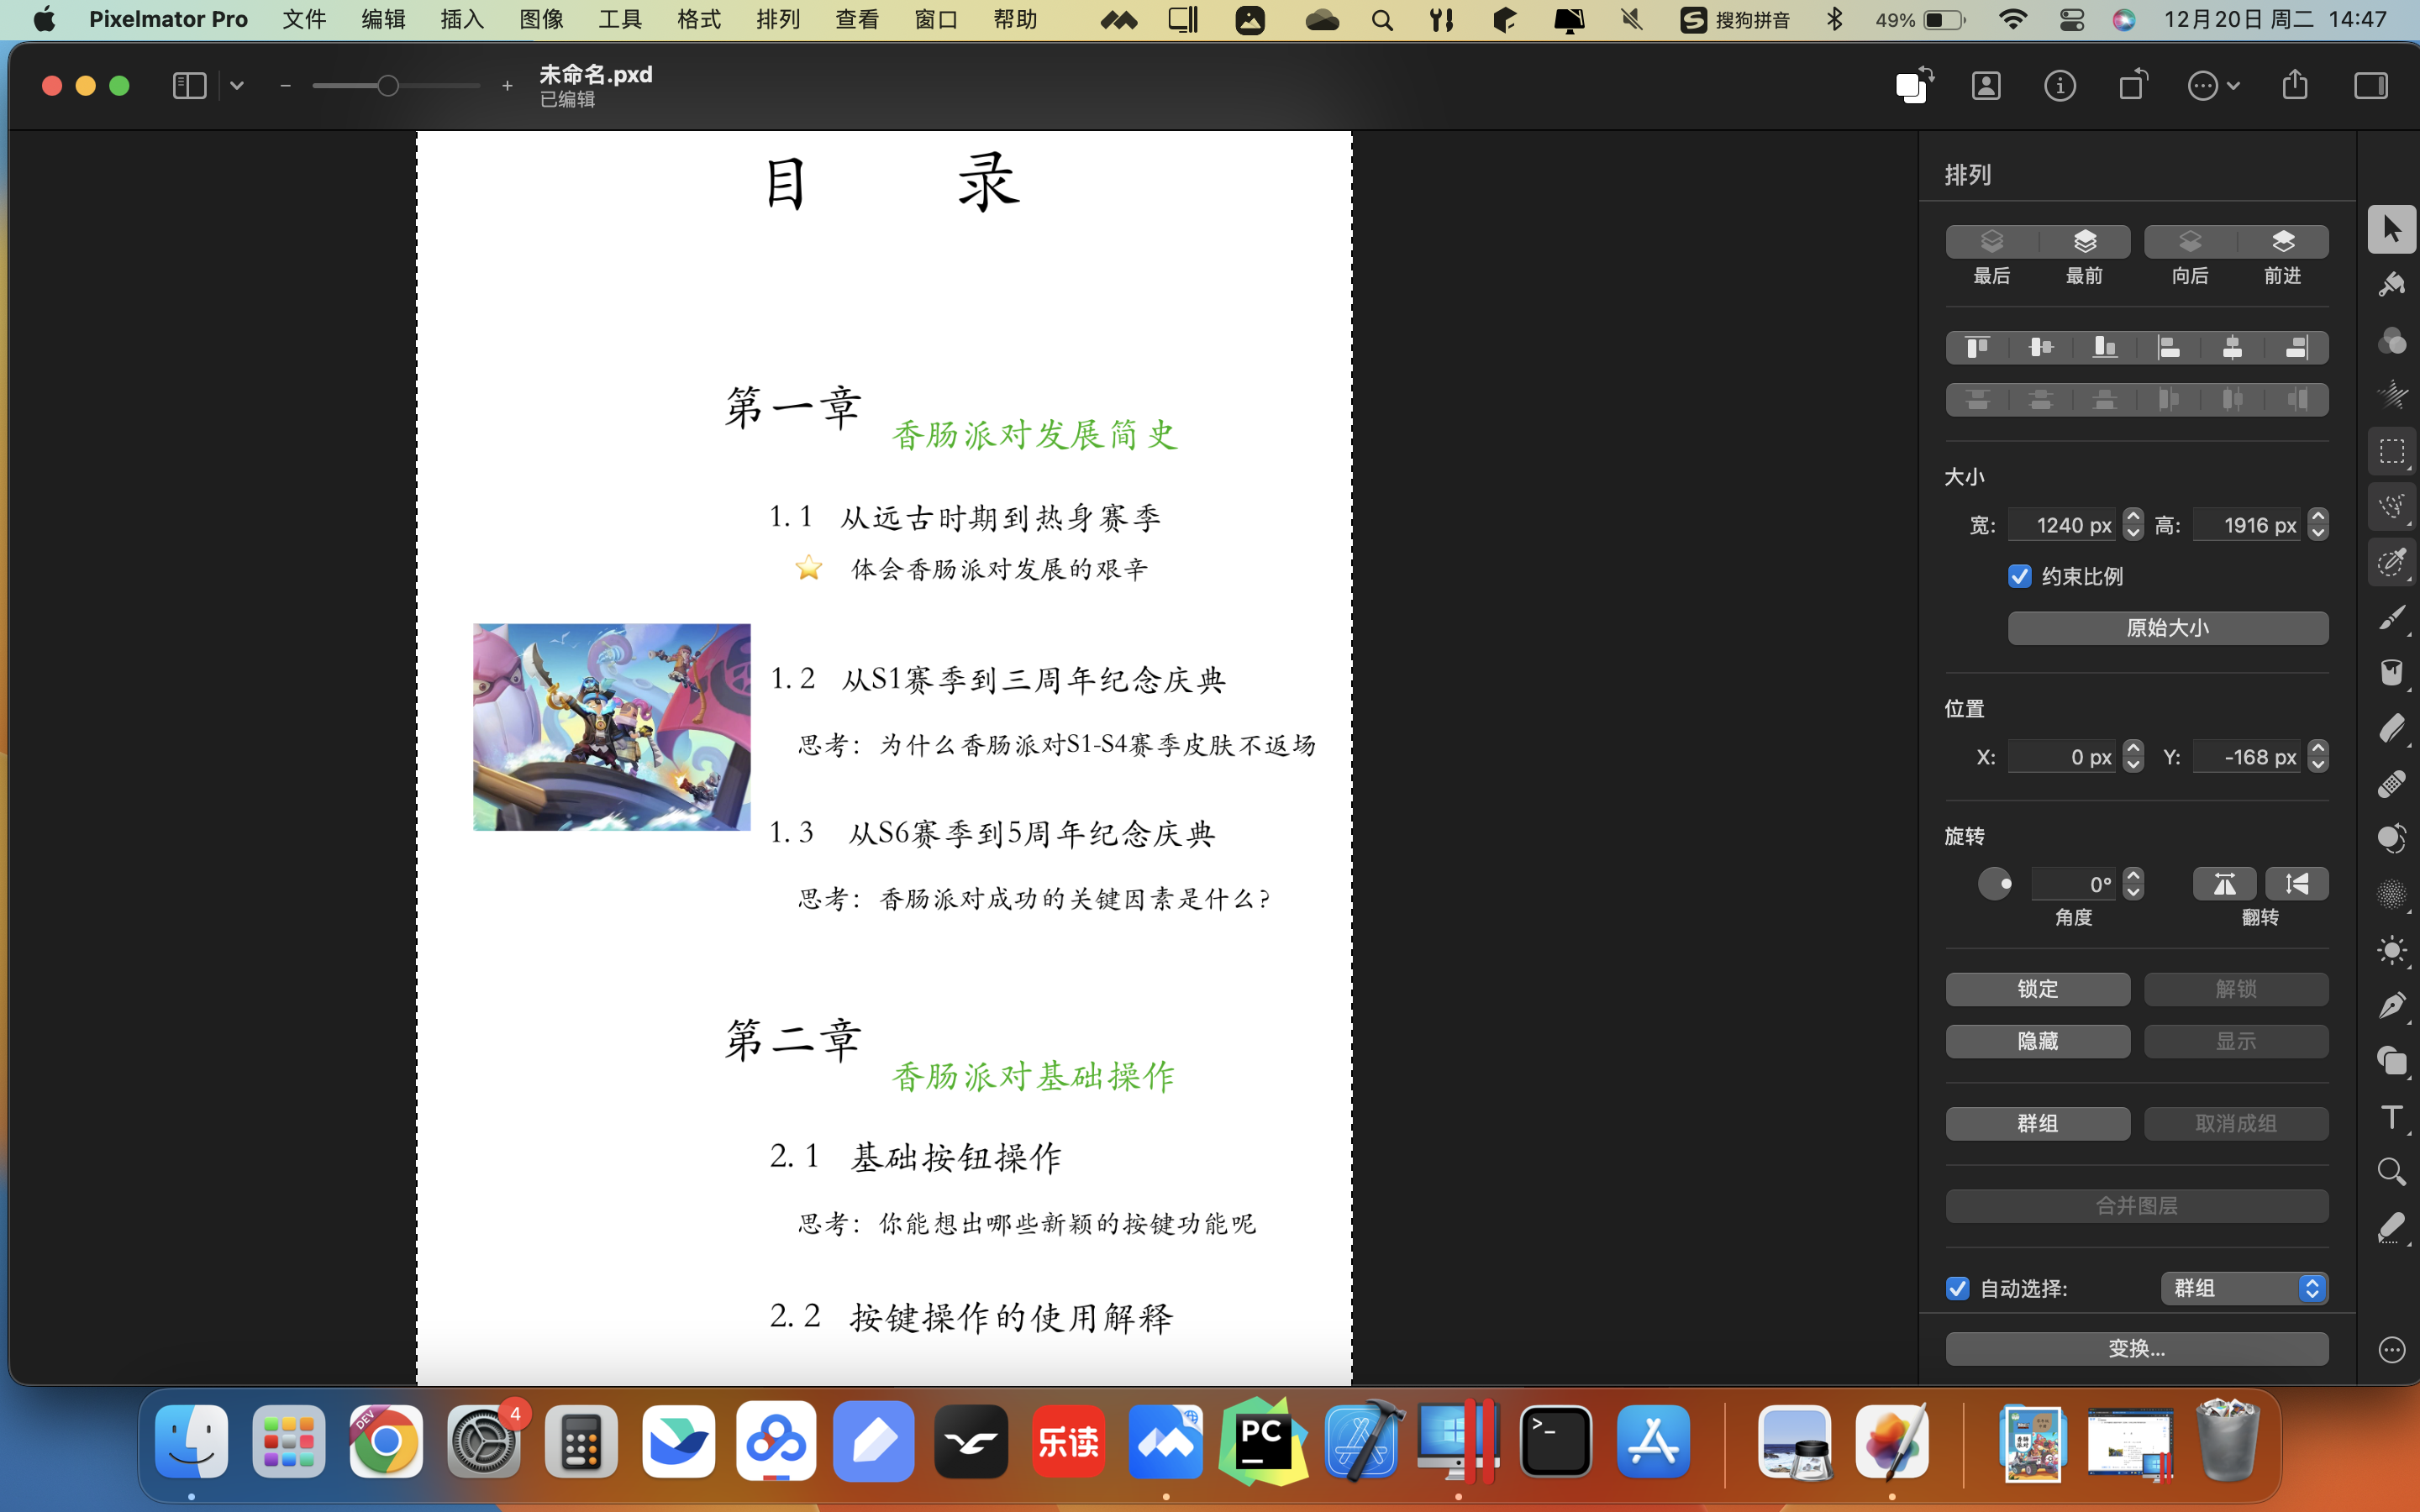This screenshot has height=1512, width=2420.
Task: Click the game artwork image on canvas
Action: (x=611, y=727)
